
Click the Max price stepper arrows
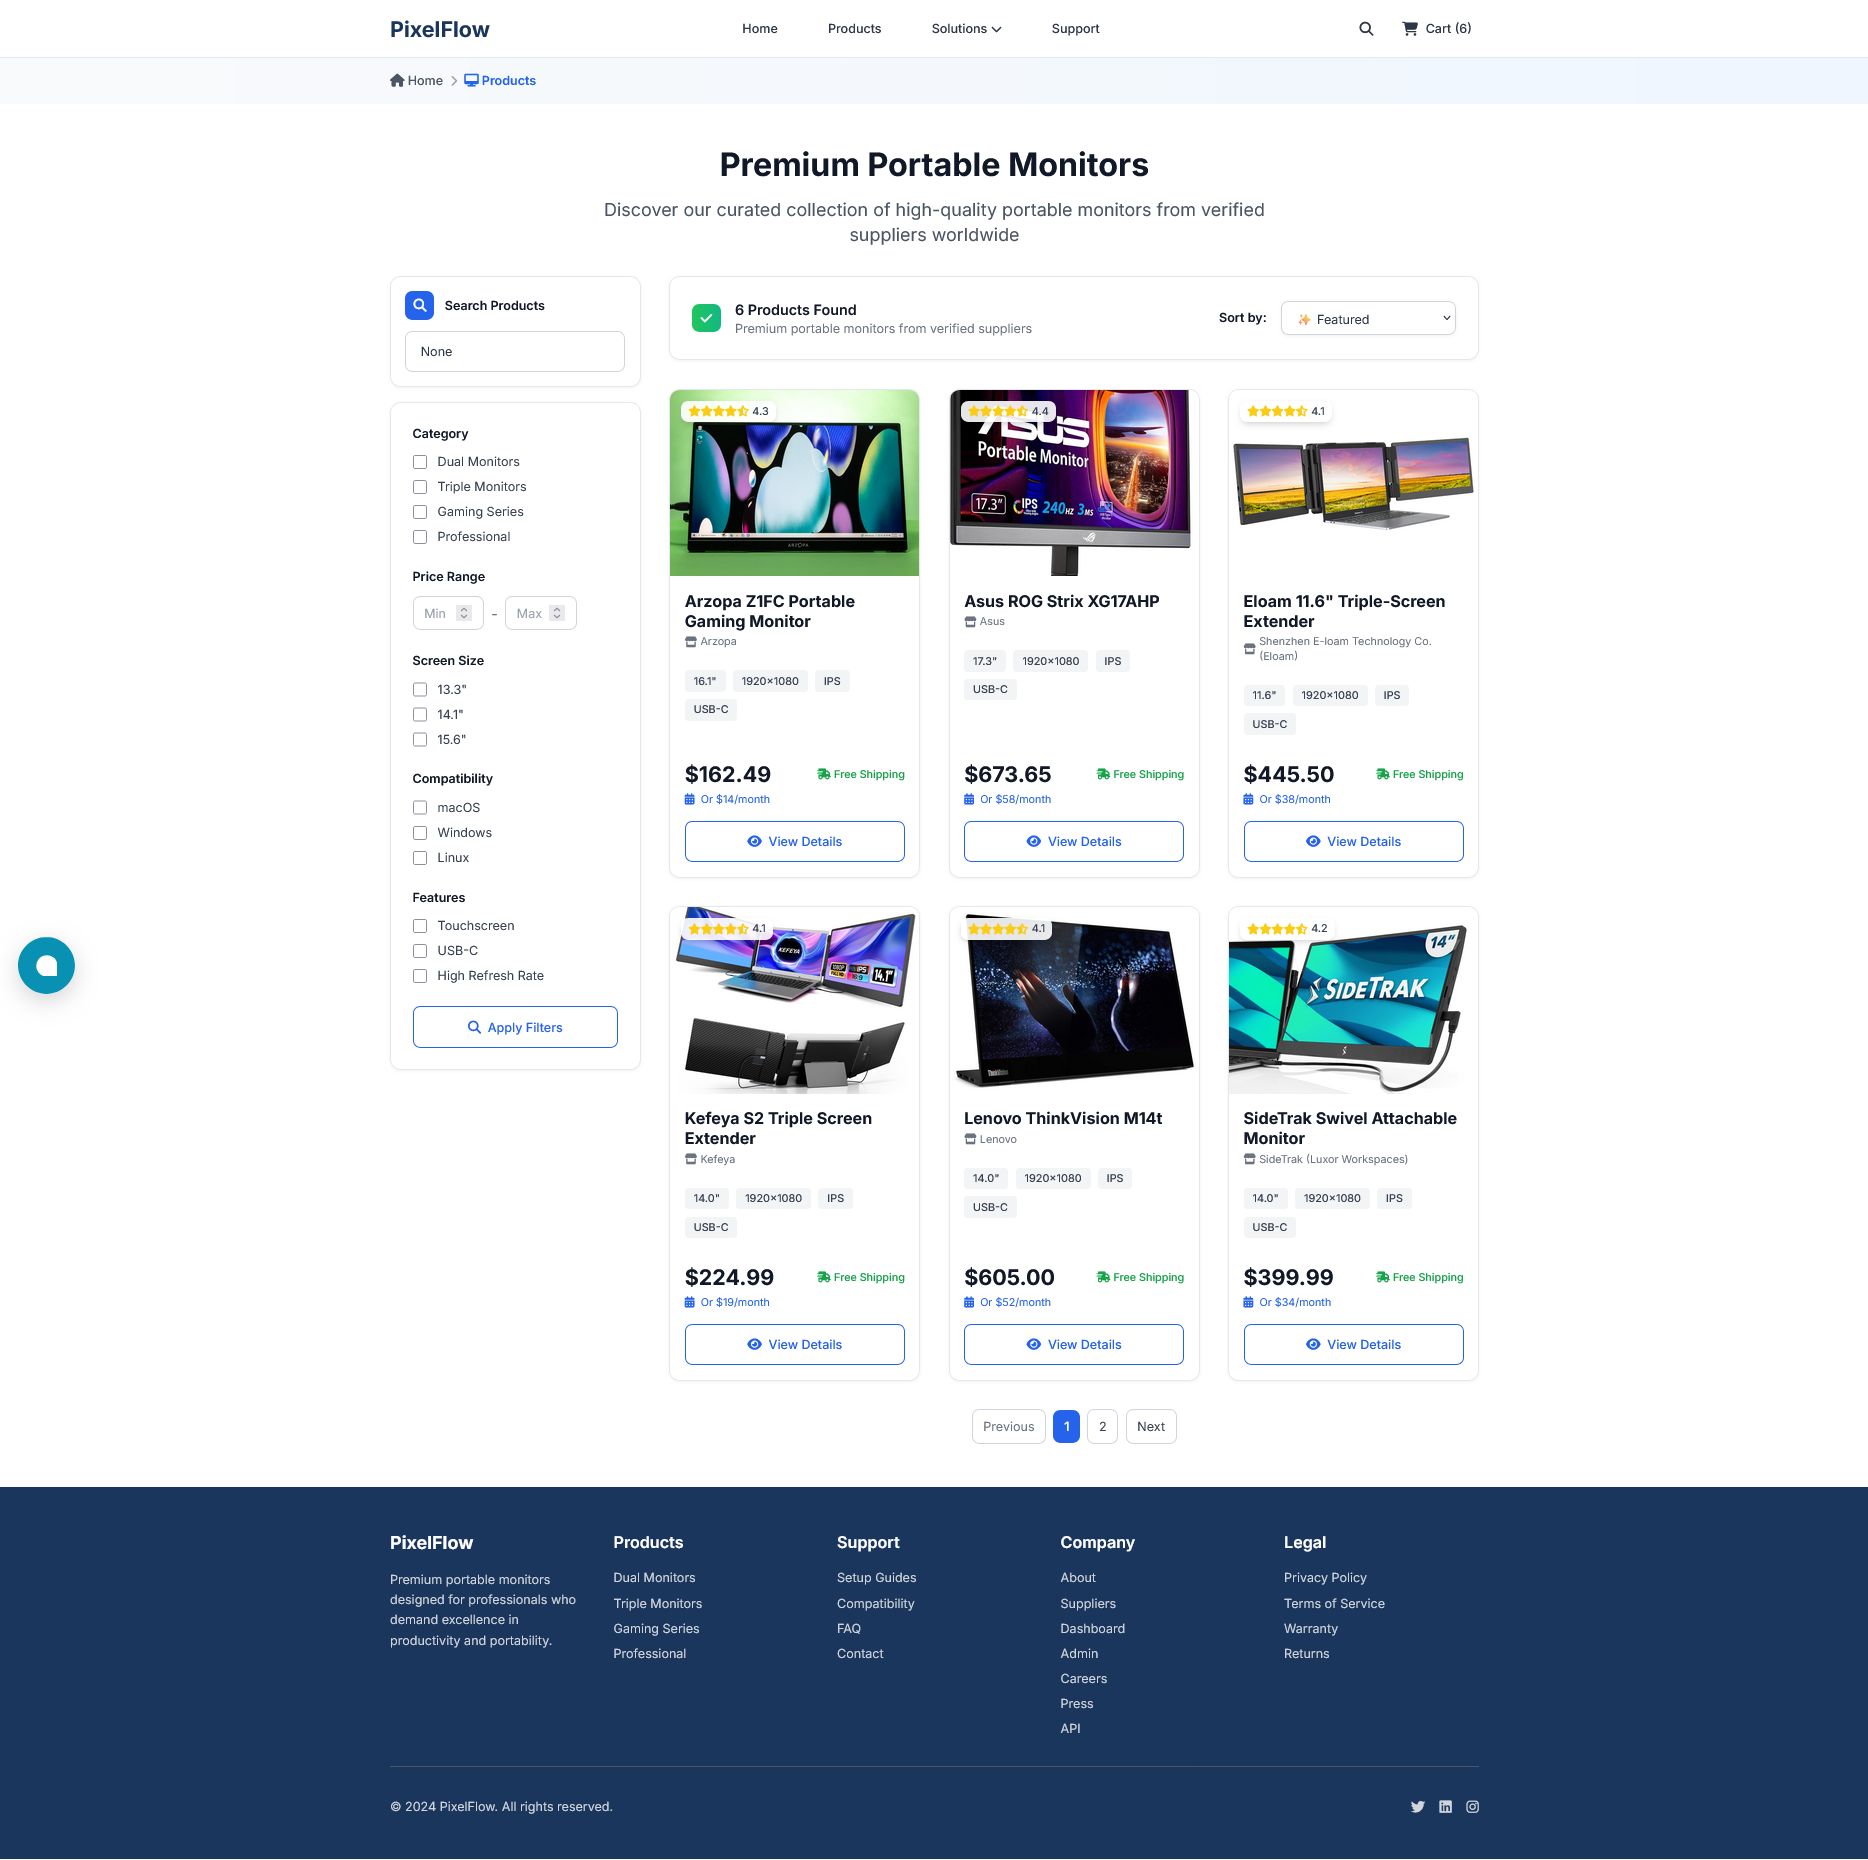point(557,614)
